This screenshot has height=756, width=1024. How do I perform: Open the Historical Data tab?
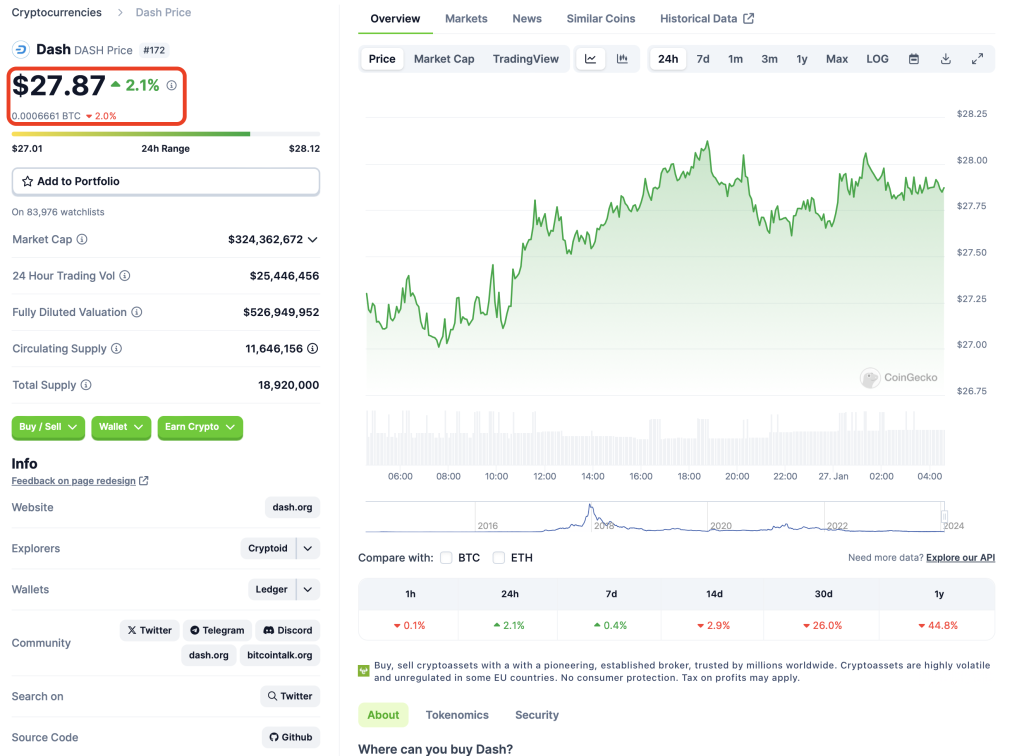(707, 19)
